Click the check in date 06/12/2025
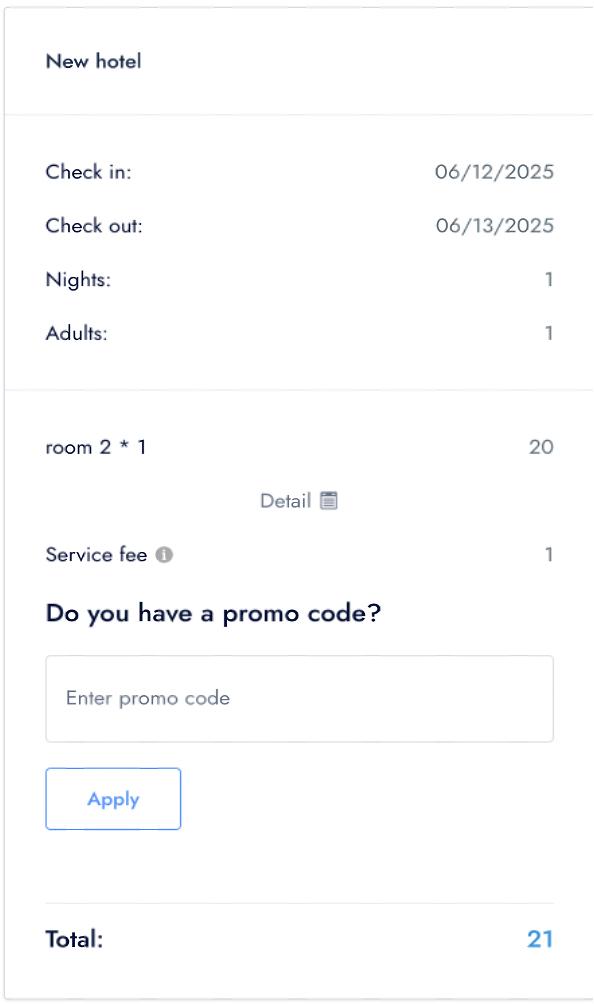 [x=494, y=172]
